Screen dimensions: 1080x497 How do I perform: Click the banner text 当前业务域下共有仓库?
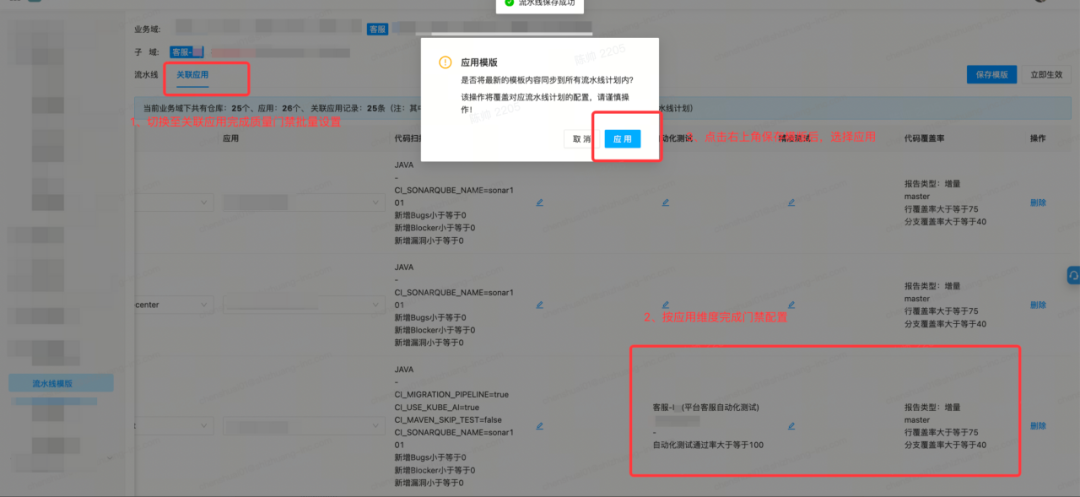[186, 109]
